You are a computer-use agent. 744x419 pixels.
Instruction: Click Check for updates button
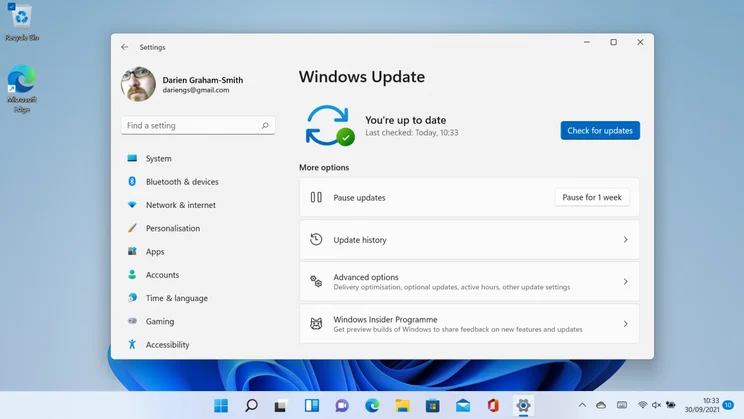tap(600, 130)
